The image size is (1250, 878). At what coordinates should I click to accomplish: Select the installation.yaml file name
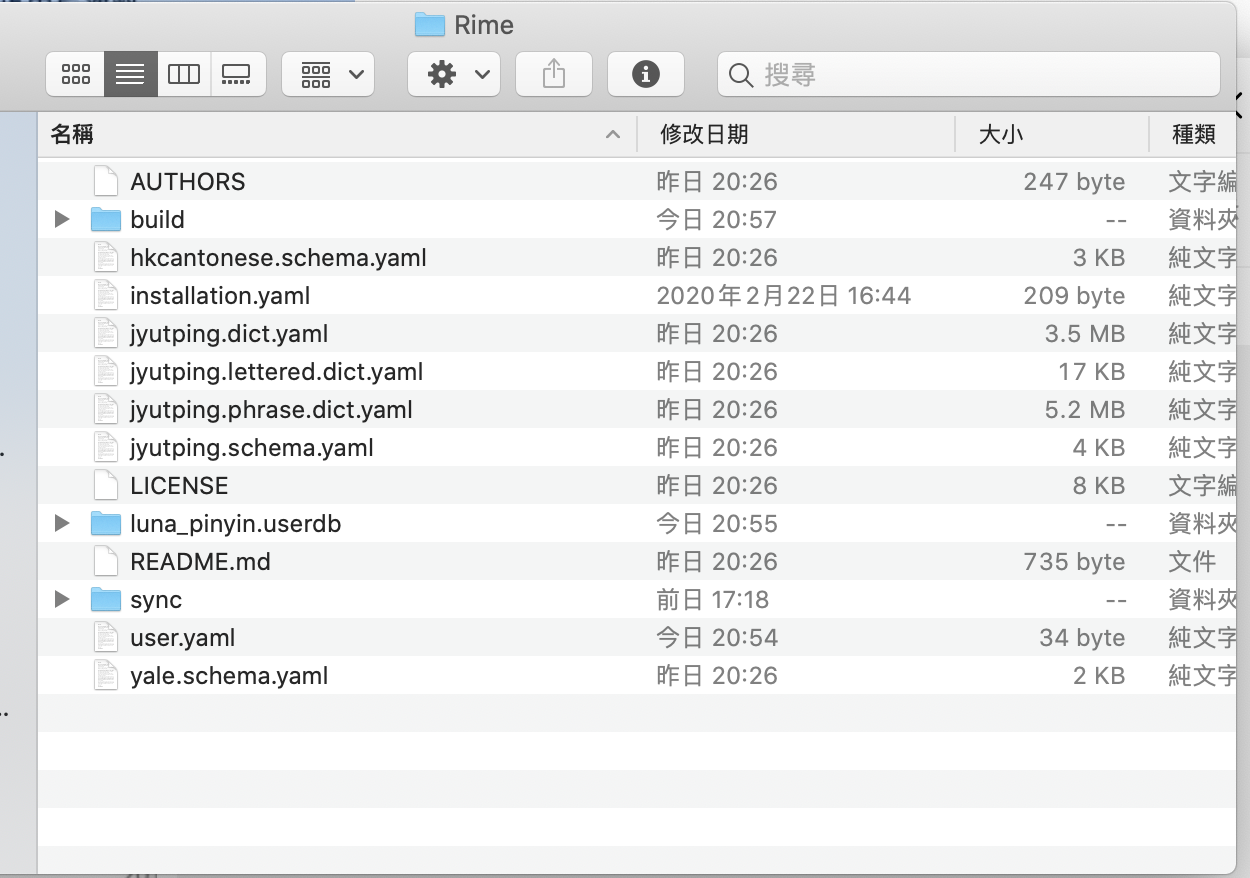click(220, 296)
